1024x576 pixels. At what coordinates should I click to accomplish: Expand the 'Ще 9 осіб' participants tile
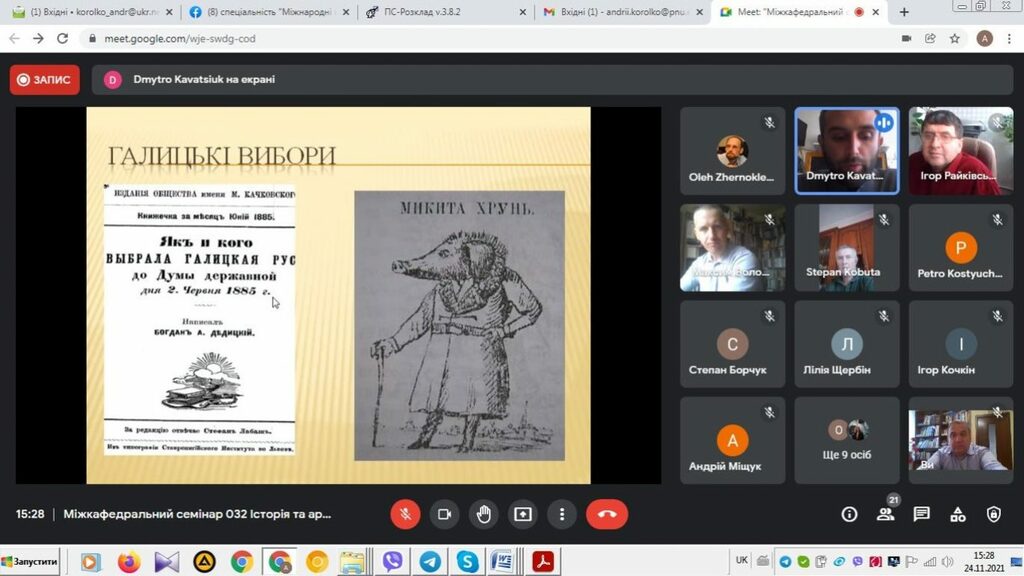tap(847, 440)
